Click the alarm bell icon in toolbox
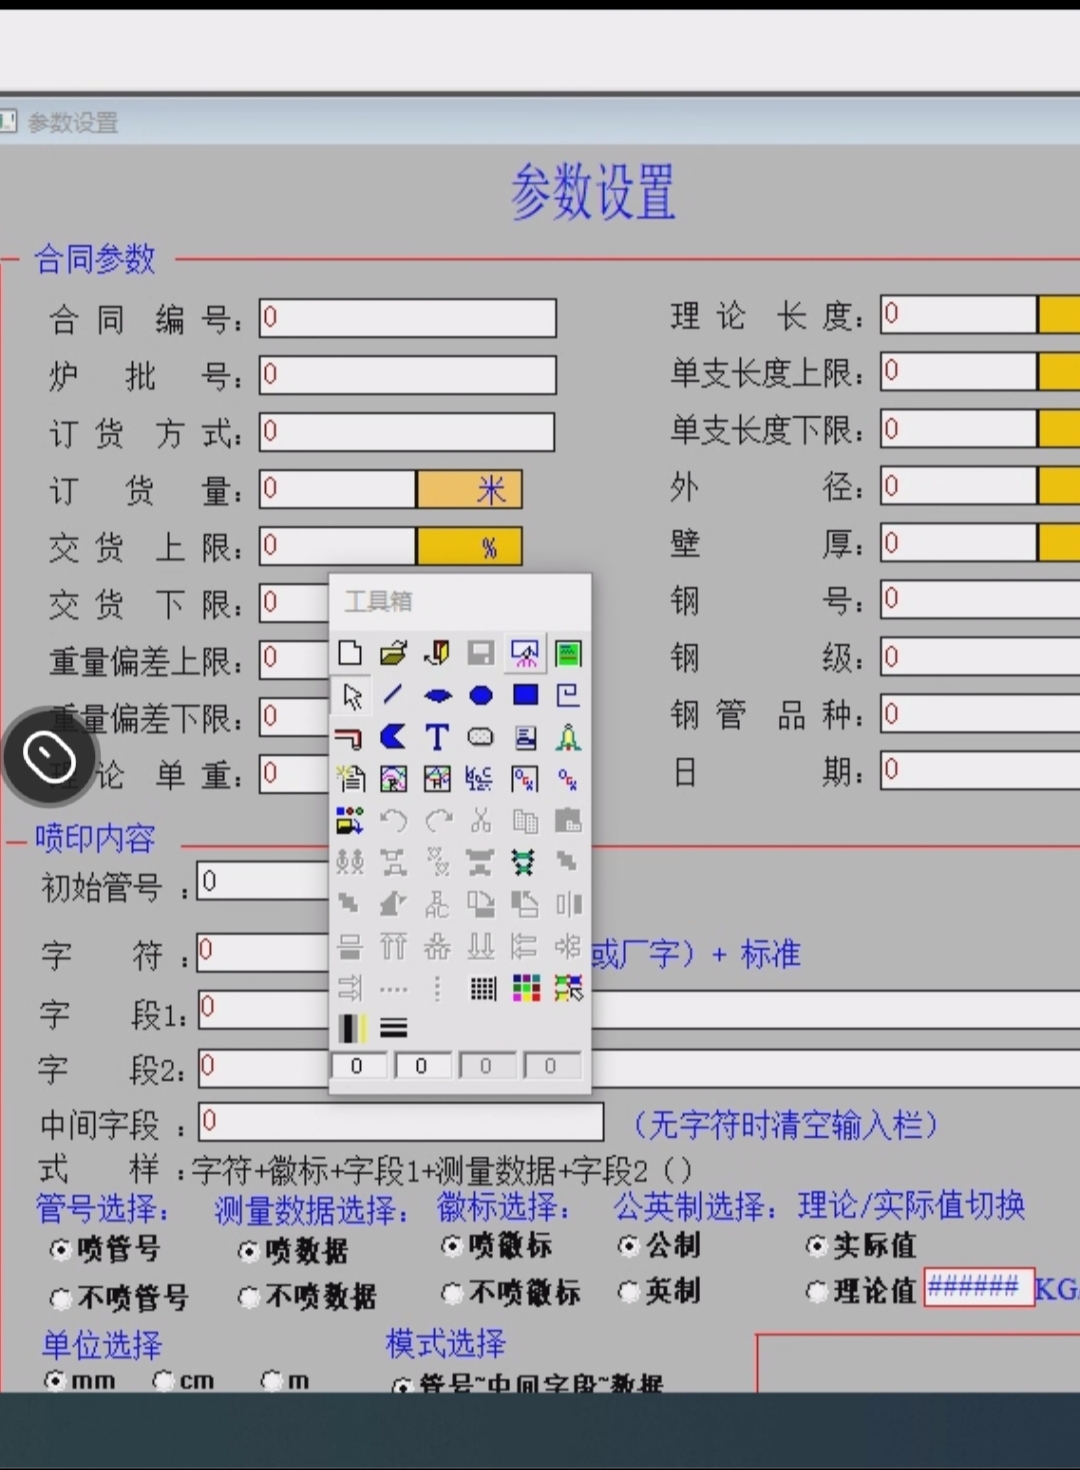The height and width of the screenshot is (1470, 1080). [x=568, y=738]
